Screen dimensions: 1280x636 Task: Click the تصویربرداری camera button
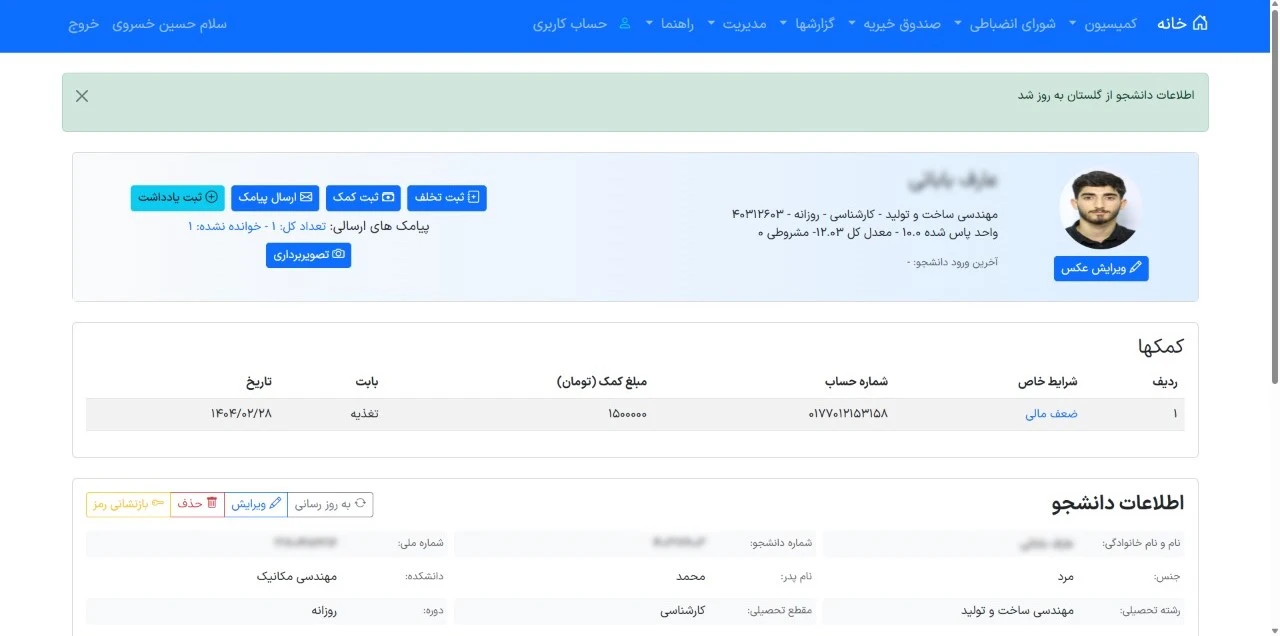coord(309,255)
